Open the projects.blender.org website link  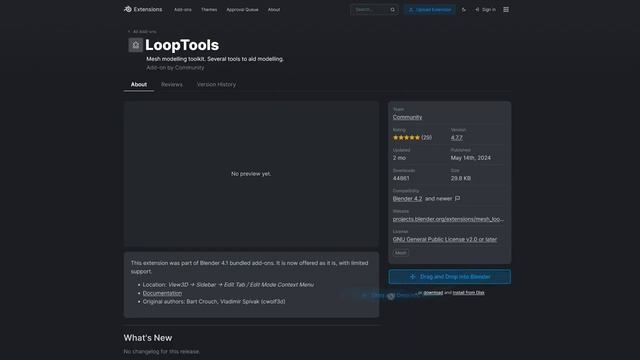point(448,219)
